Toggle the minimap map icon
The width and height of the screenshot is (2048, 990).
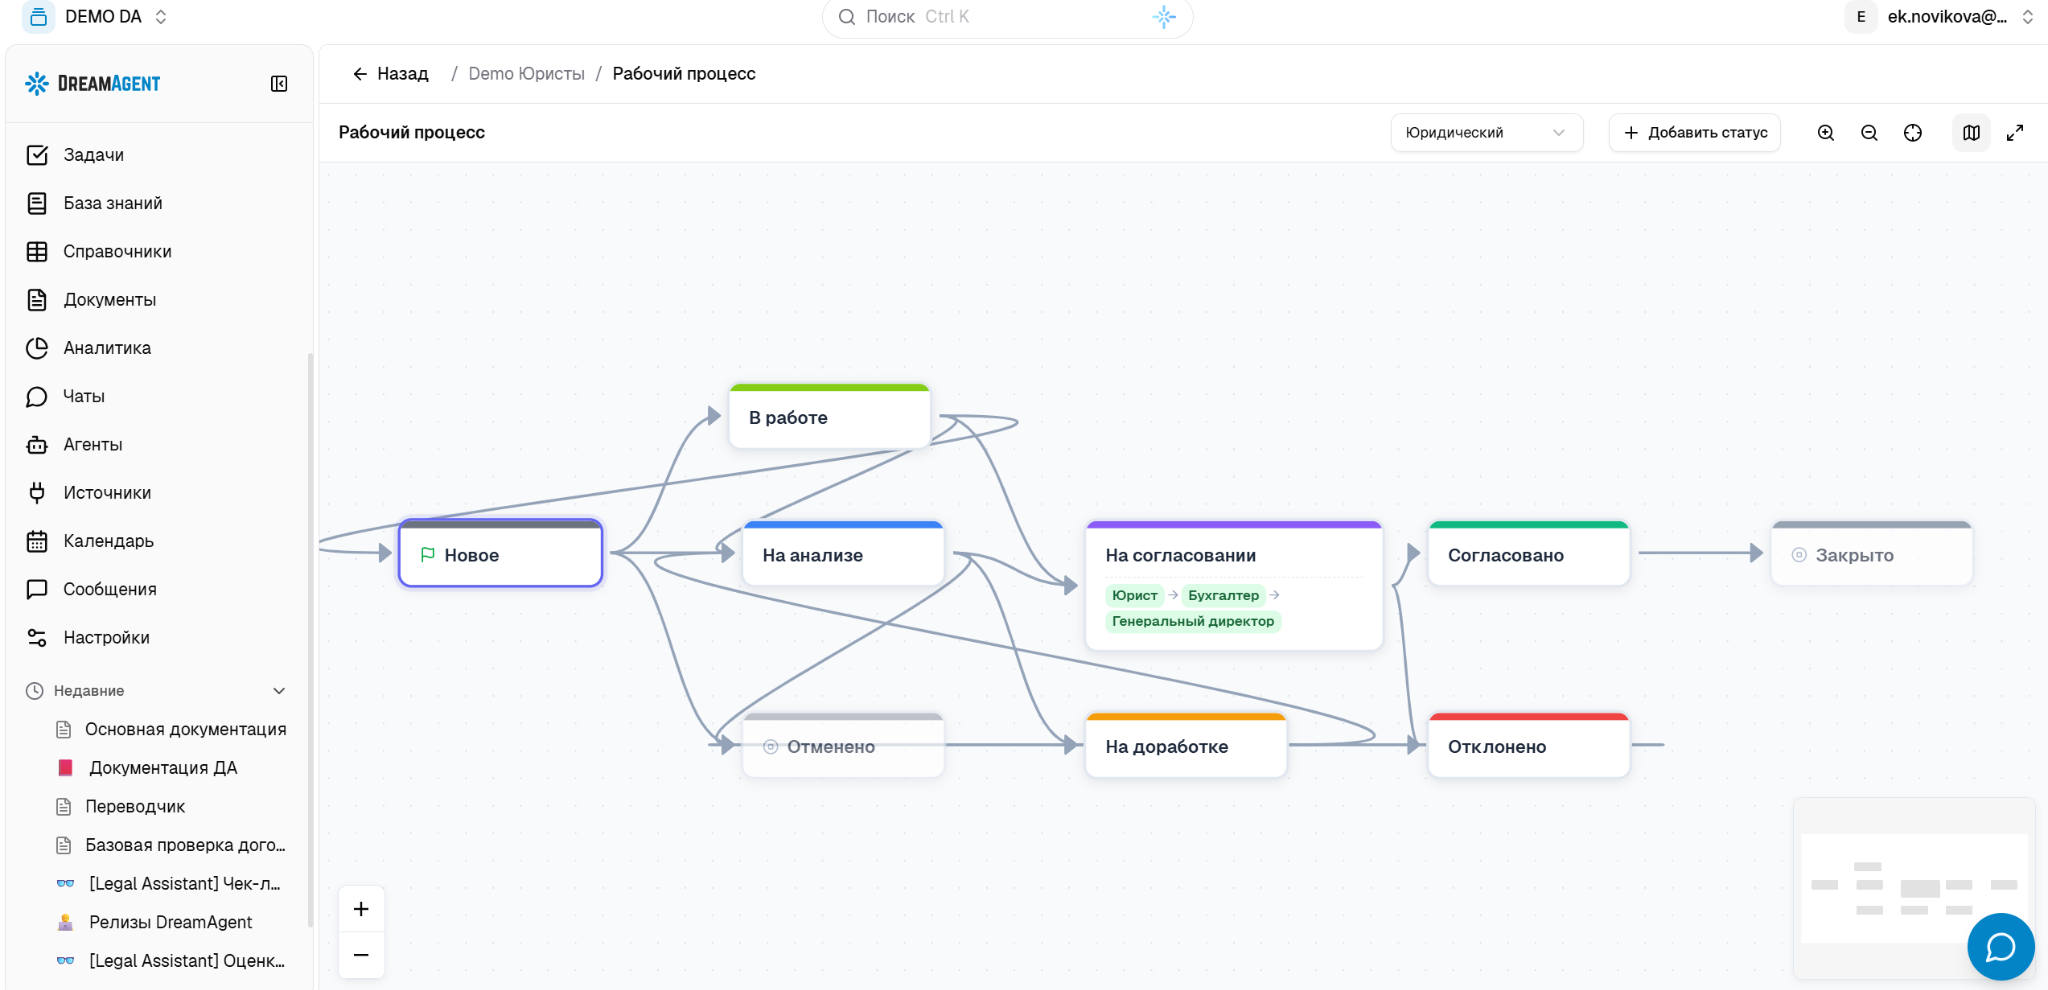click(1971, 133)
